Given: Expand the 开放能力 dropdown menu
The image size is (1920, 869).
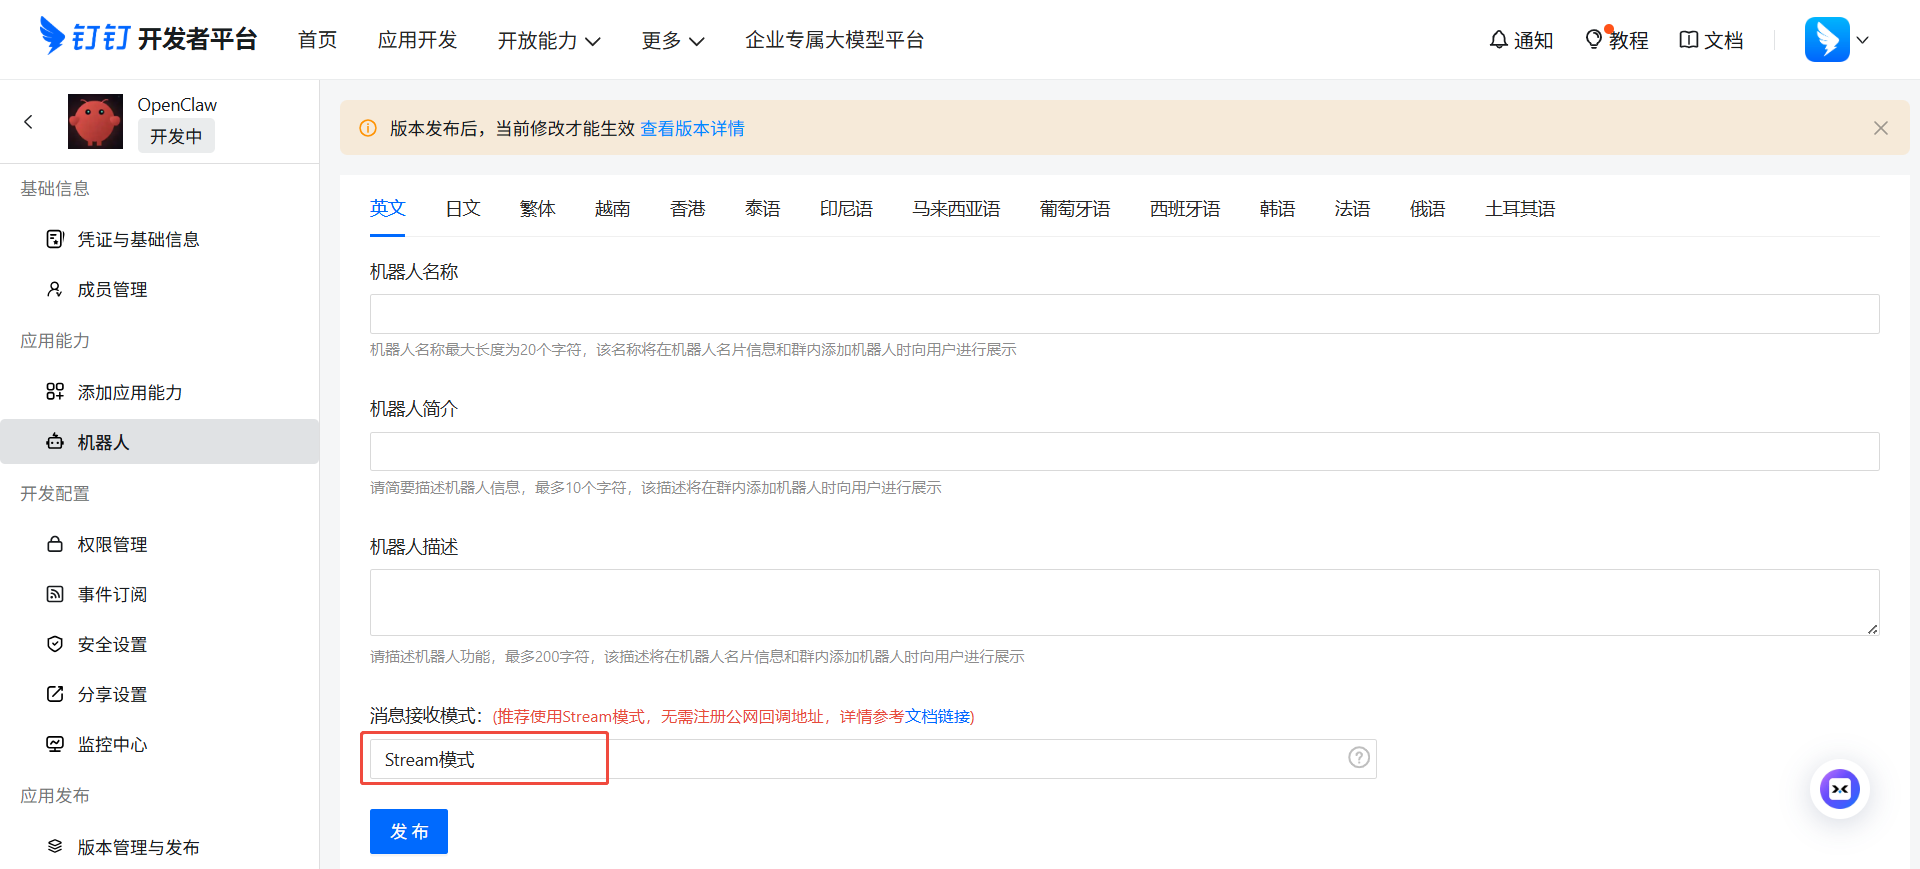Looking at the screenshot, I should point(549,40).
